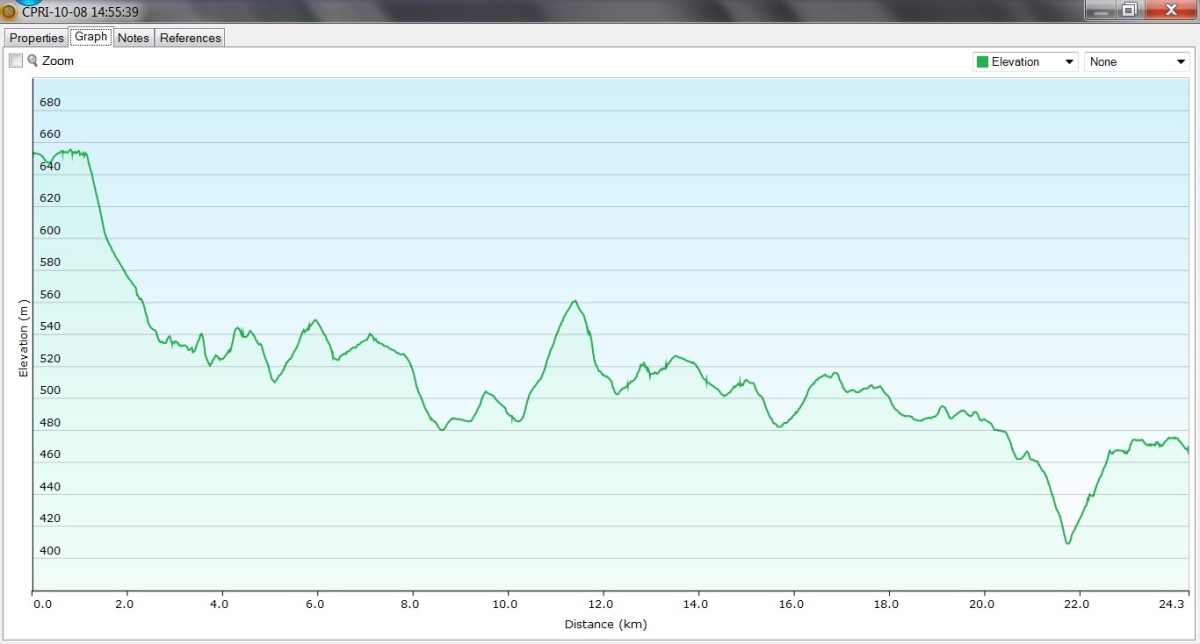Click the Elevation (m) axis label

23,338
